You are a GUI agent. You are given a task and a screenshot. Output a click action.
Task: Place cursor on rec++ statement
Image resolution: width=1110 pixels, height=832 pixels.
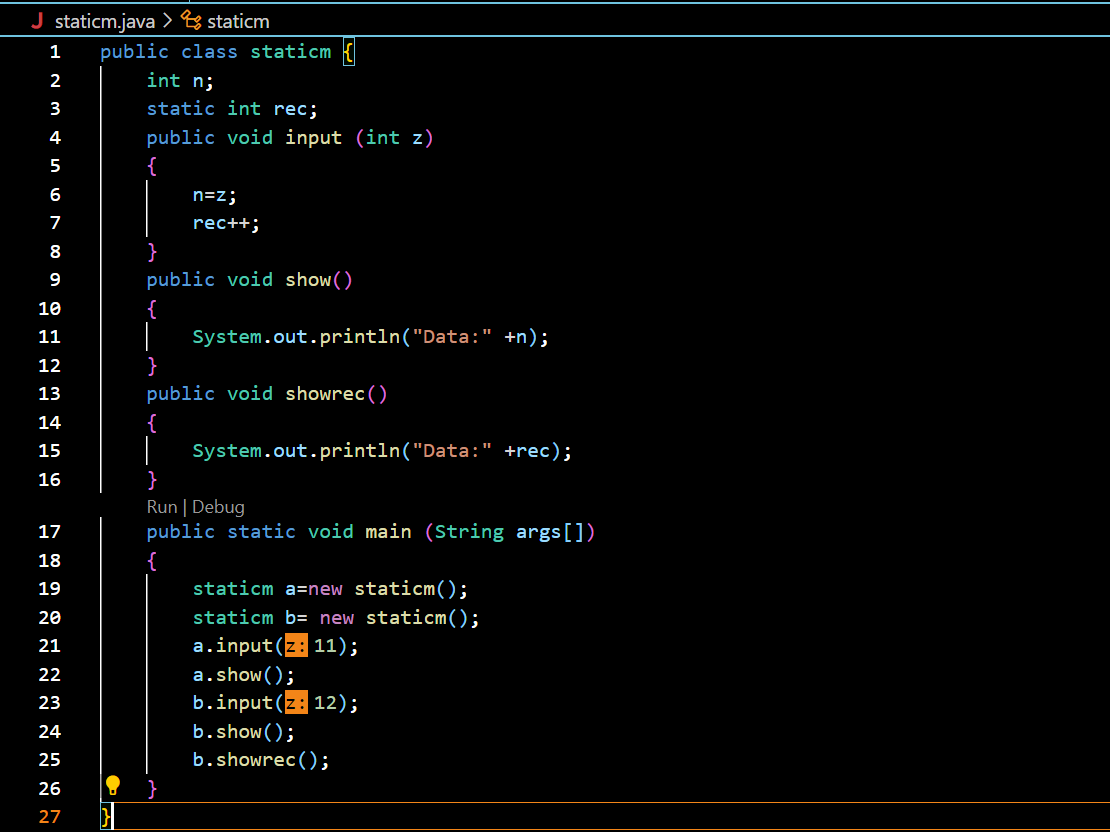(226, 223)
